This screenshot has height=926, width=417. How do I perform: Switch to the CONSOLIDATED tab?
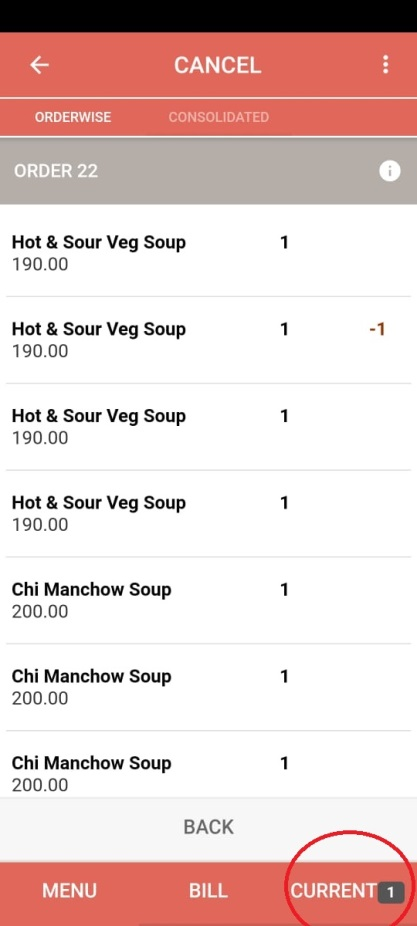tap(219, 117)
